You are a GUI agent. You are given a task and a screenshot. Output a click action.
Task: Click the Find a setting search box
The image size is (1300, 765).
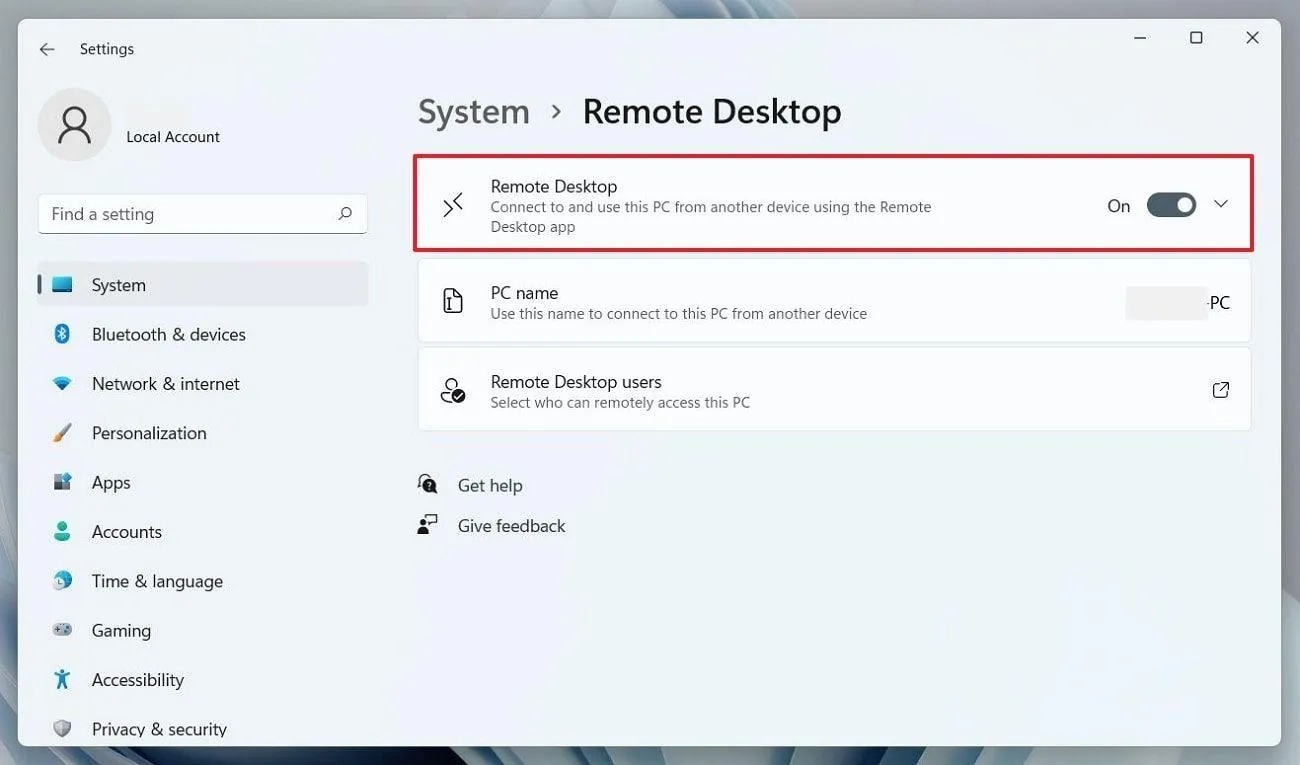pos(202,214)
